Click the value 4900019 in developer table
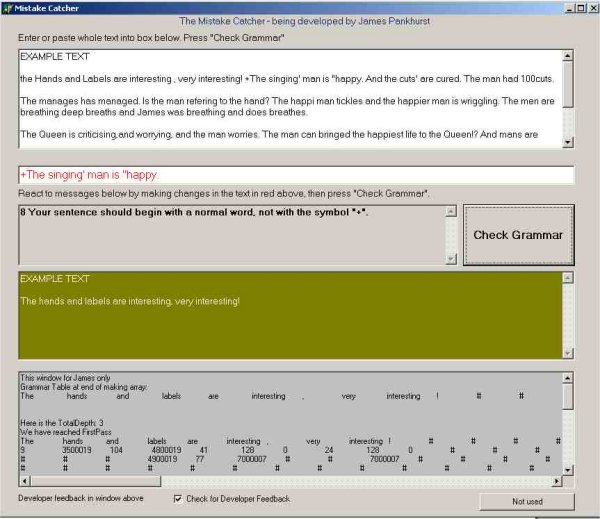600x519 pixels. point(163,459)
